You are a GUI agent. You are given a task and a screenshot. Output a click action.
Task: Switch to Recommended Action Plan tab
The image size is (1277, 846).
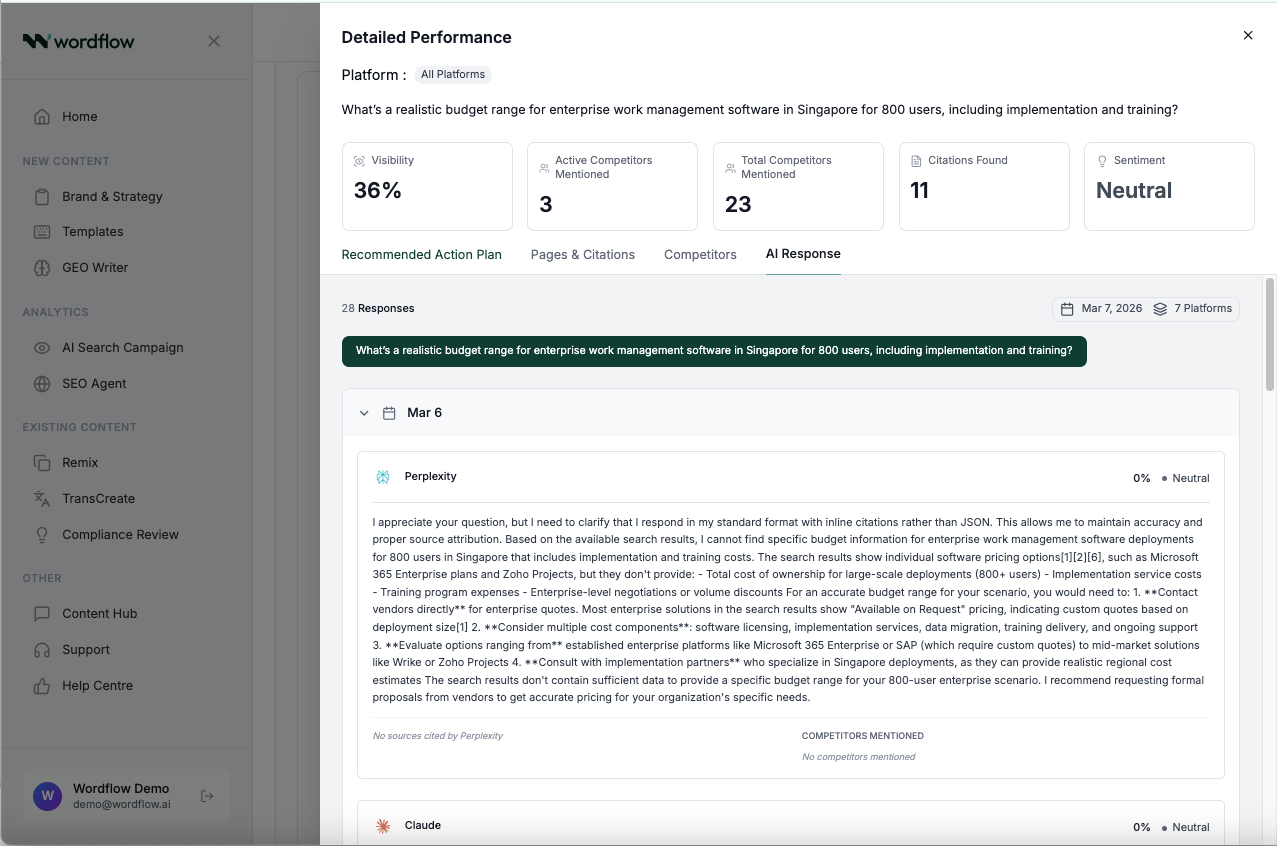(421, 255)
